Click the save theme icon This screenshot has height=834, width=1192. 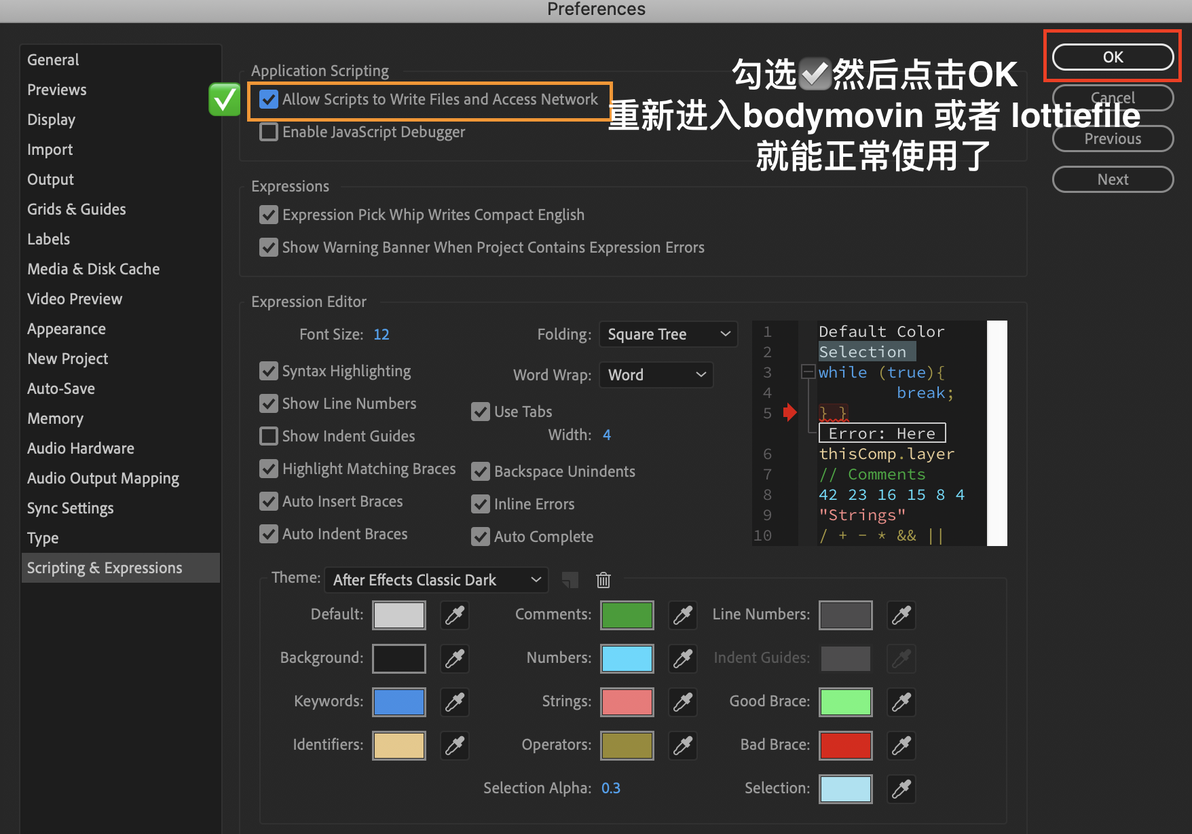(x=570, y=580)
